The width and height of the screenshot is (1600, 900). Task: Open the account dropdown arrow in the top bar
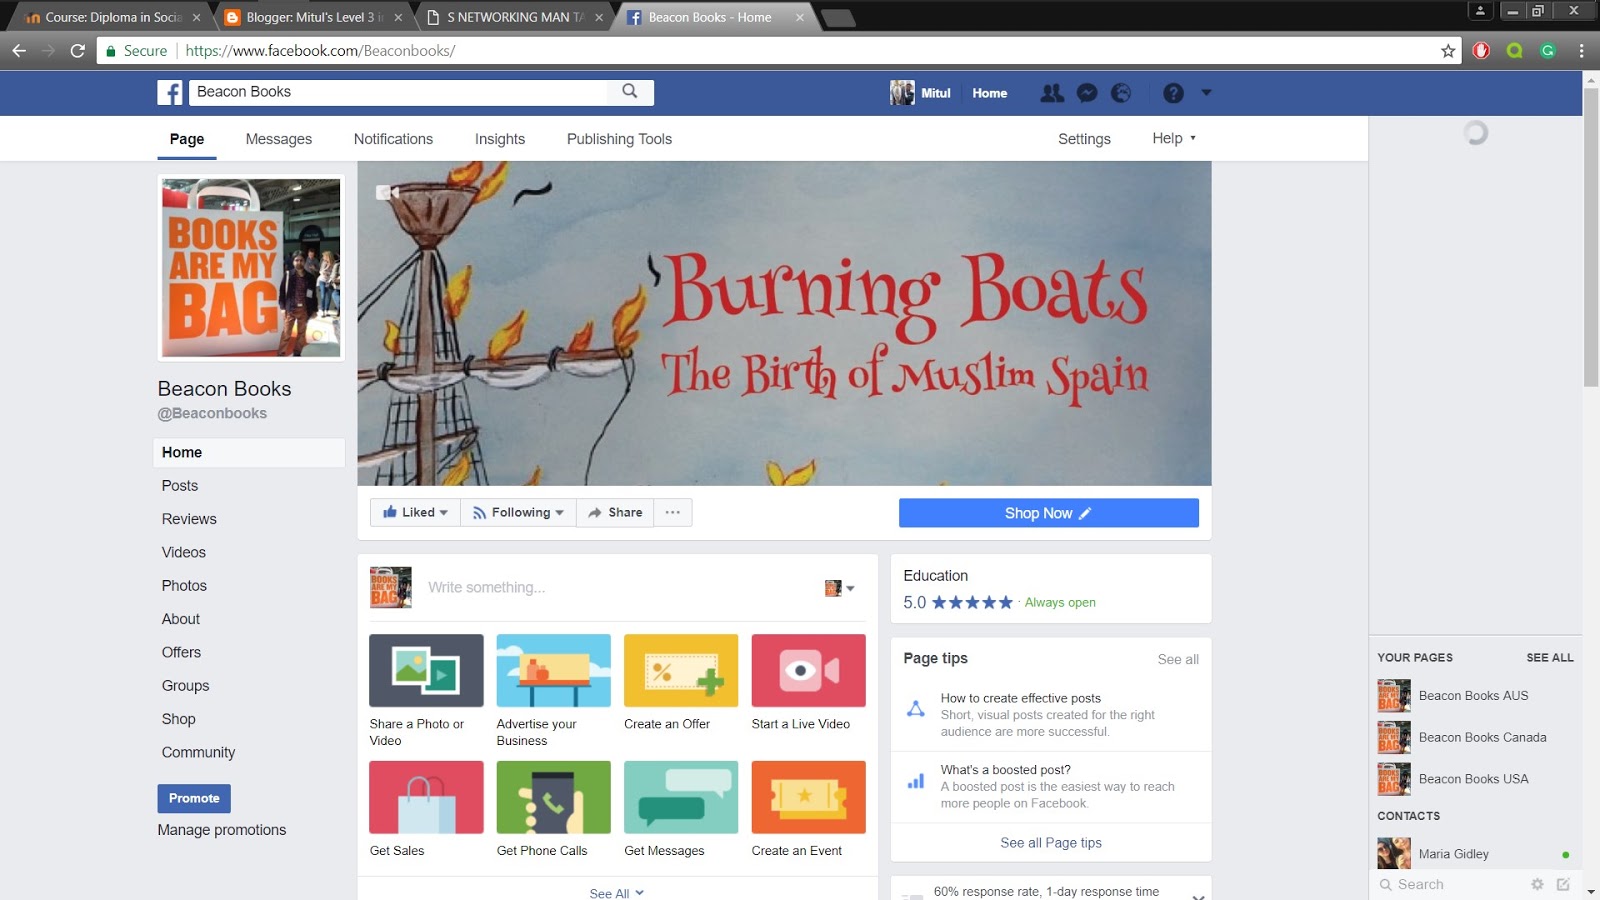coord(1206,92)
